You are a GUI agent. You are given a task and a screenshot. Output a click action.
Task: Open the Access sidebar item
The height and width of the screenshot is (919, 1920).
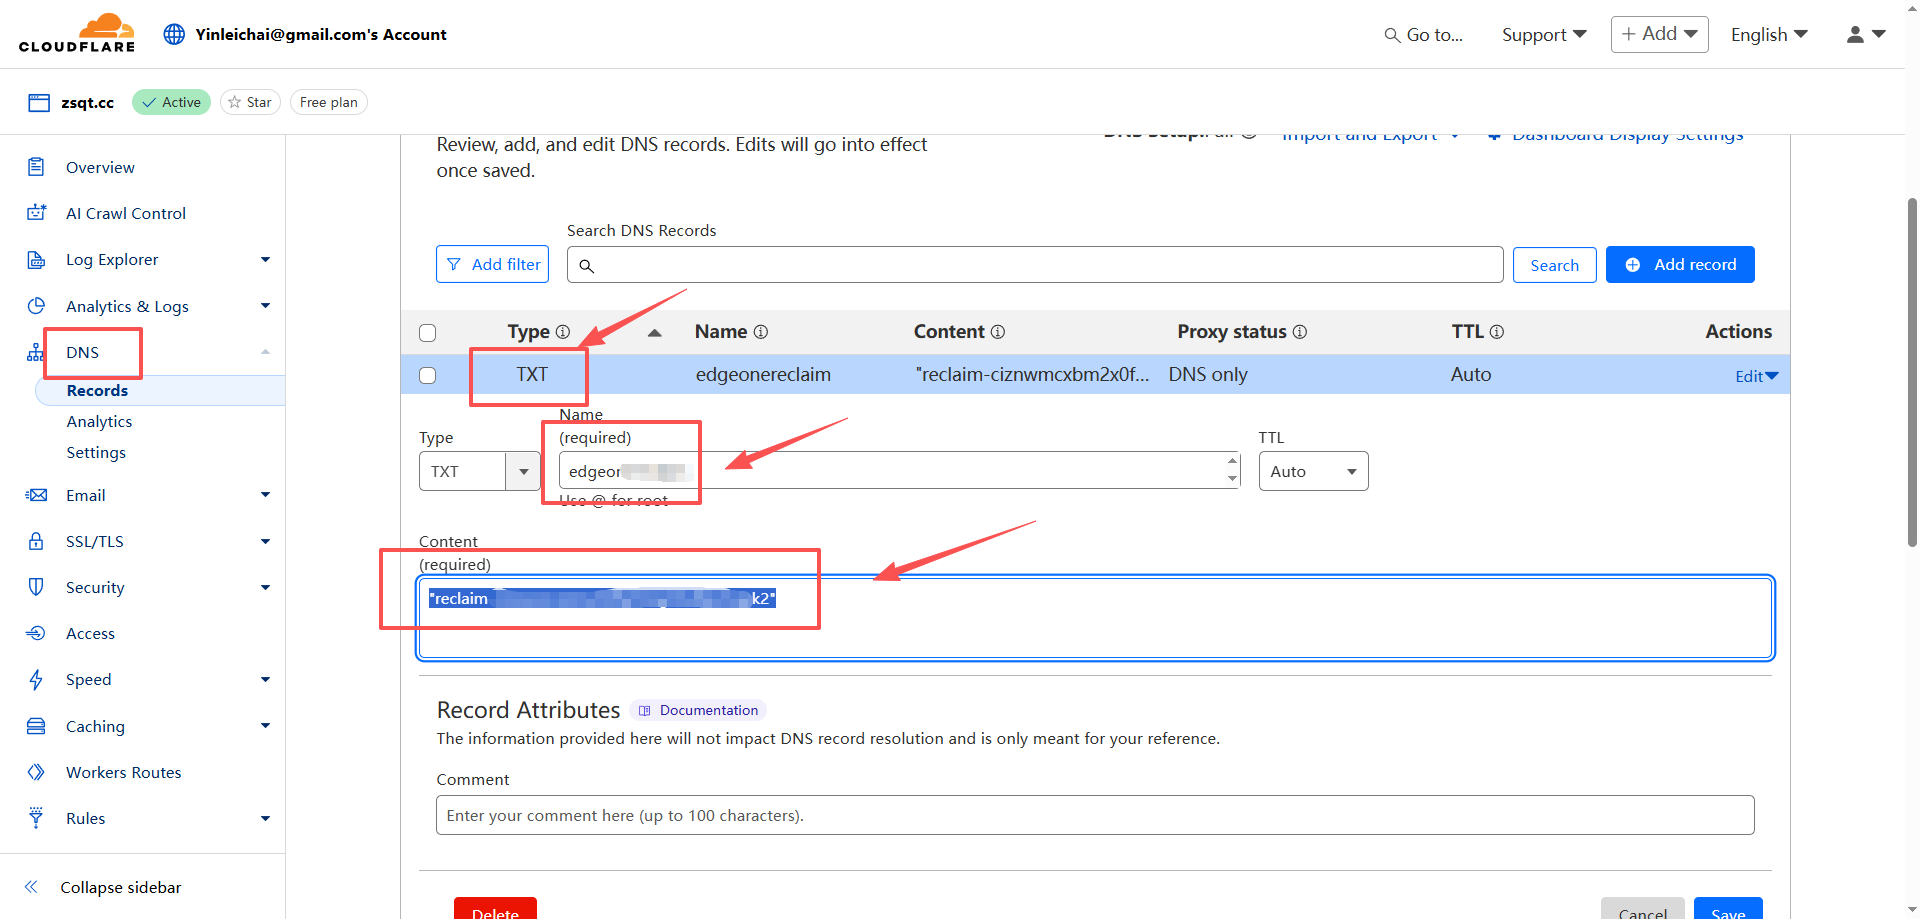click(x=90, y=633)
